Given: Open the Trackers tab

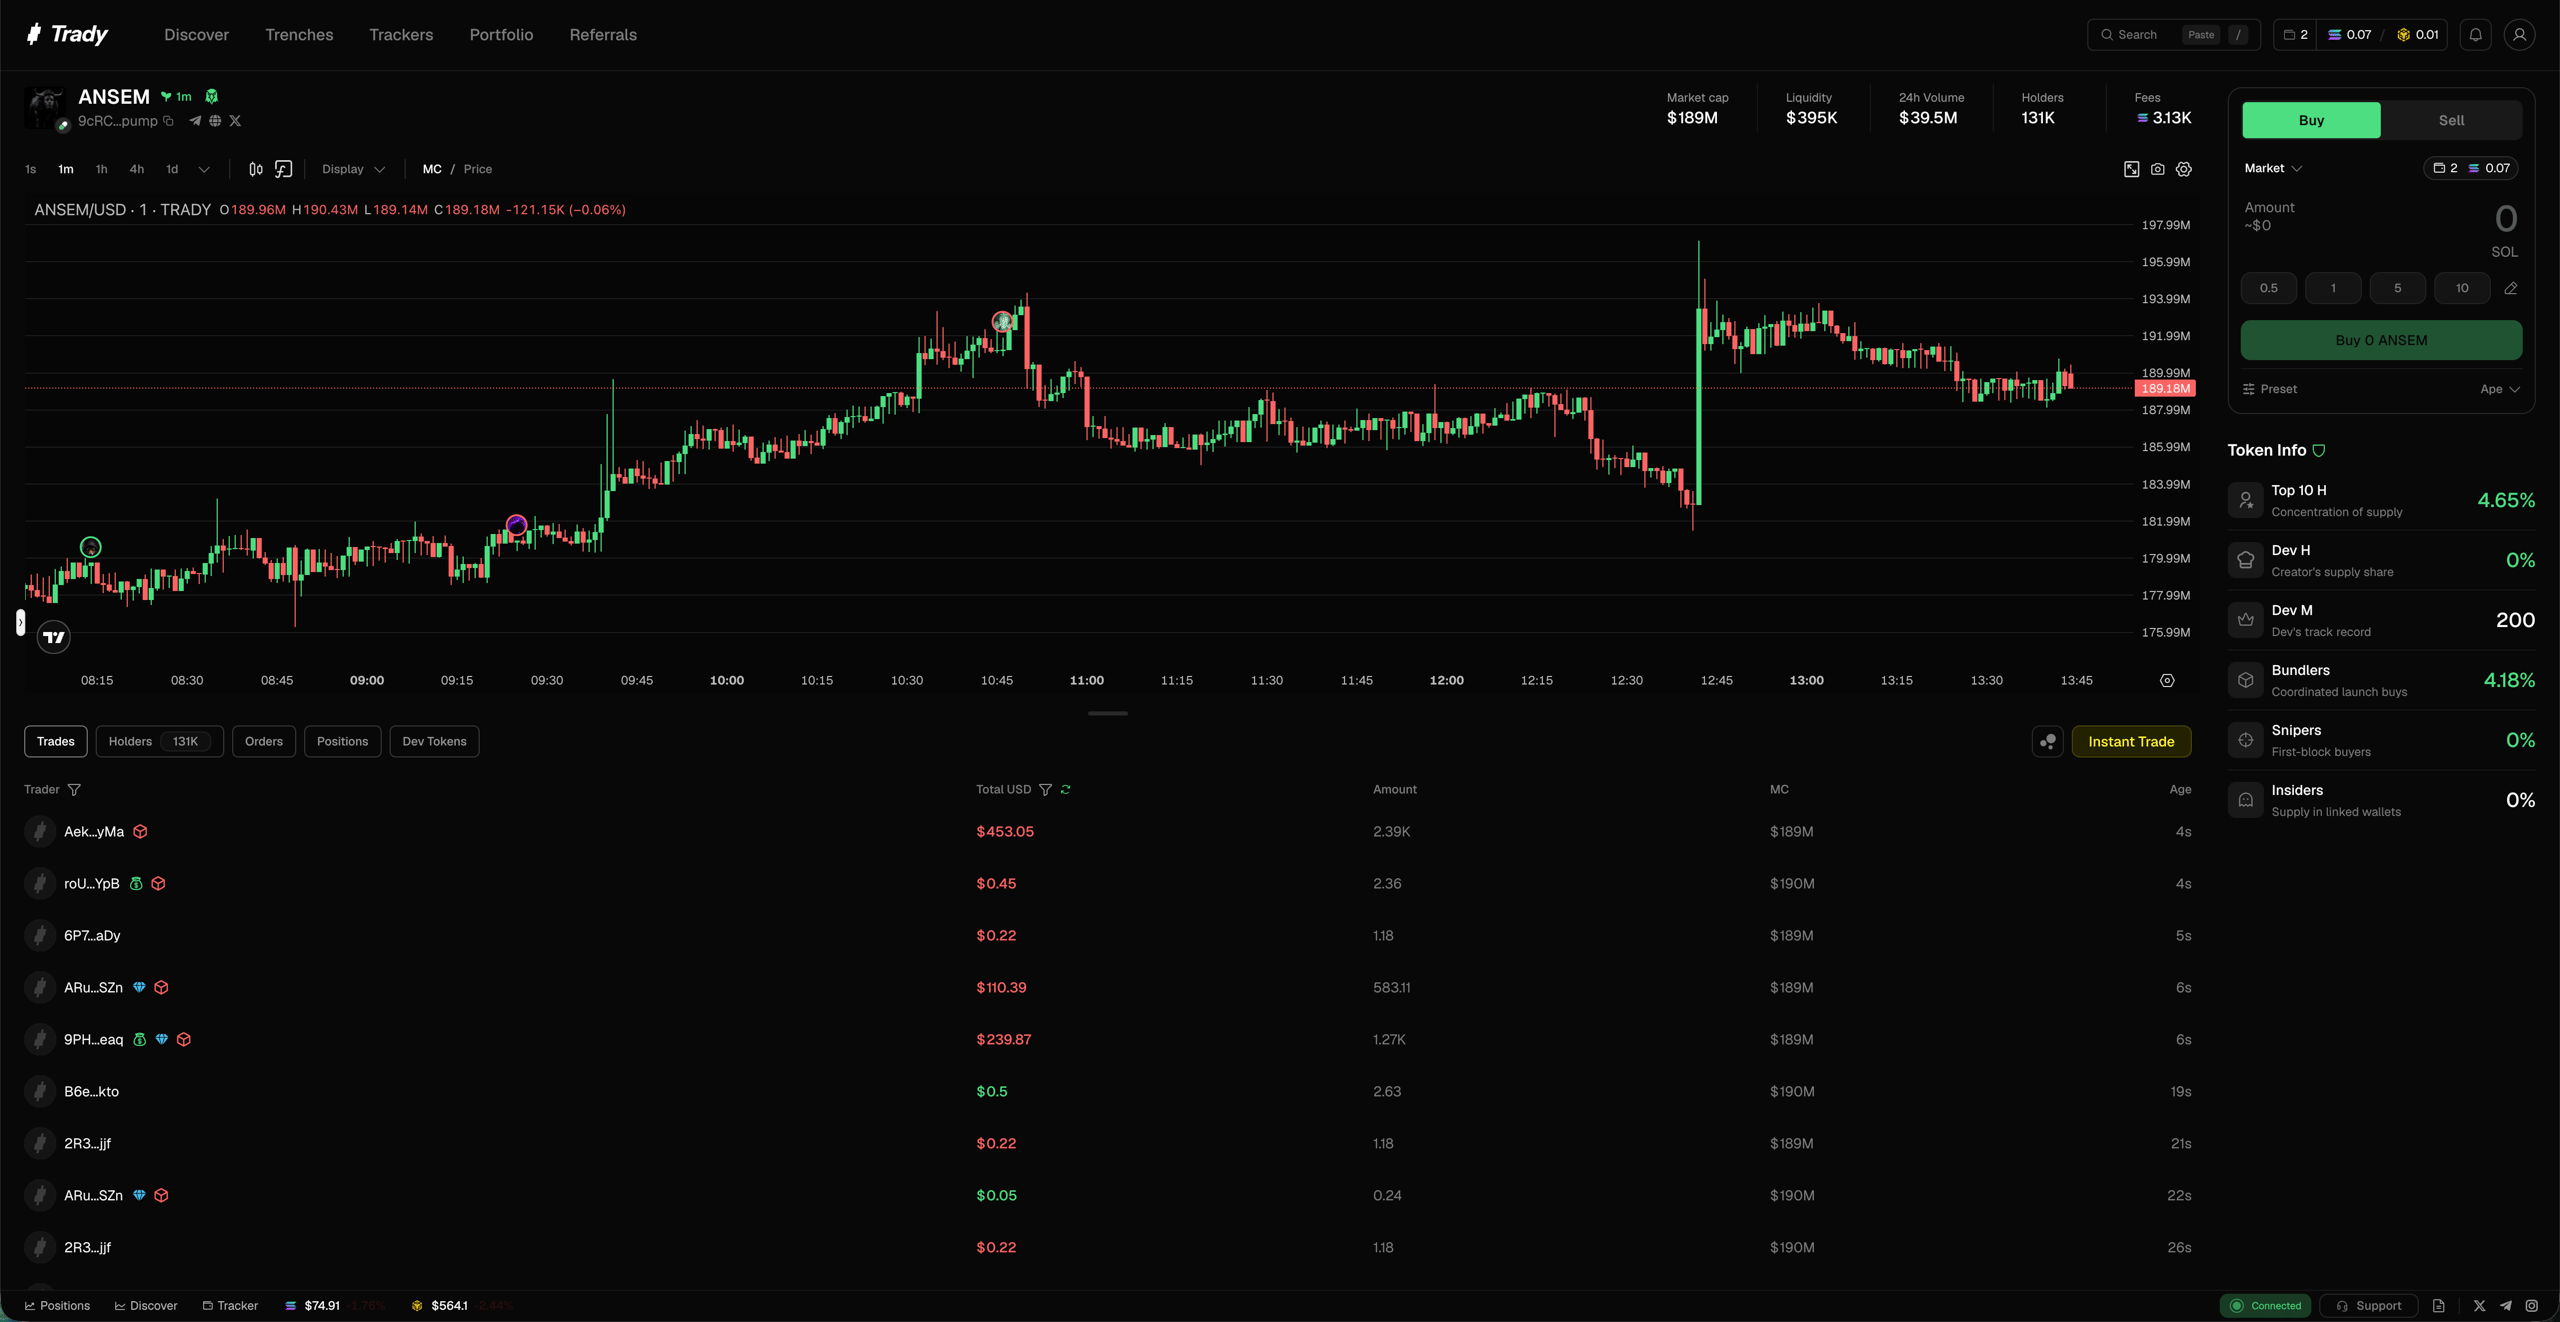Looking at the screenshot, I should [x=401, y=35].
